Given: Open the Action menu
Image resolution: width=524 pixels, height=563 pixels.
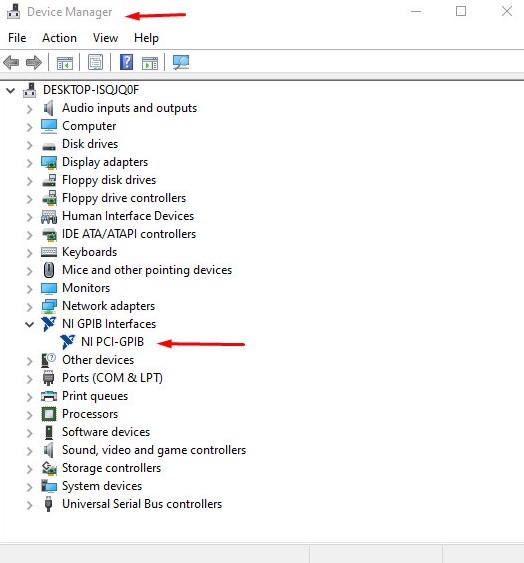Looking at the screenshot, I should coord(59,38).
